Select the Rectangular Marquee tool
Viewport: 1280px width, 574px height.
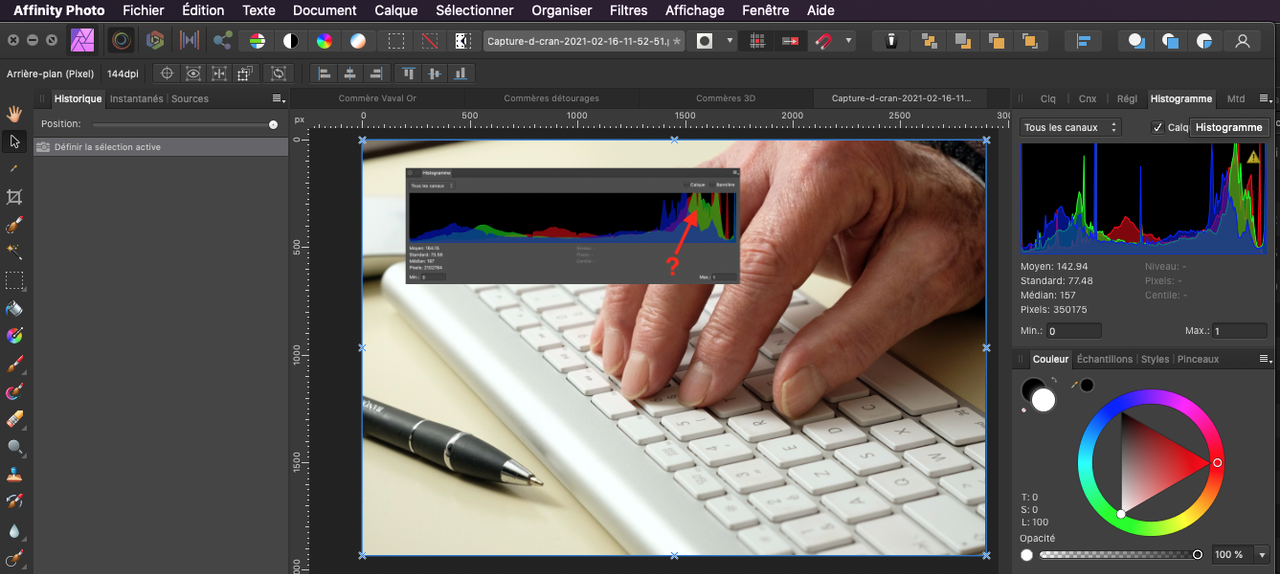tap(14, 280)
